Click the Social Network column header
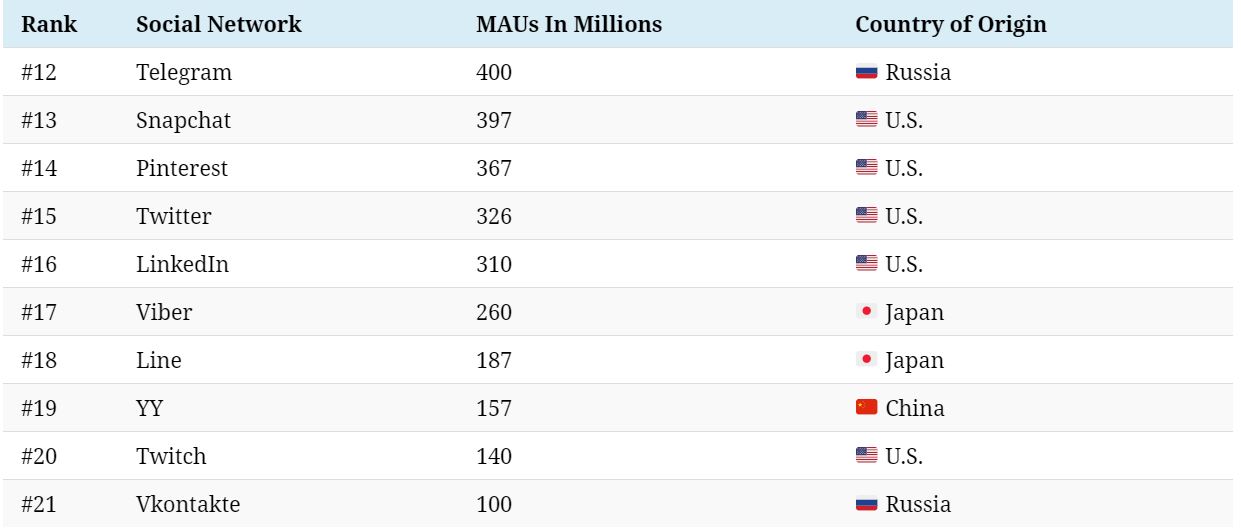 coord(218,24)
